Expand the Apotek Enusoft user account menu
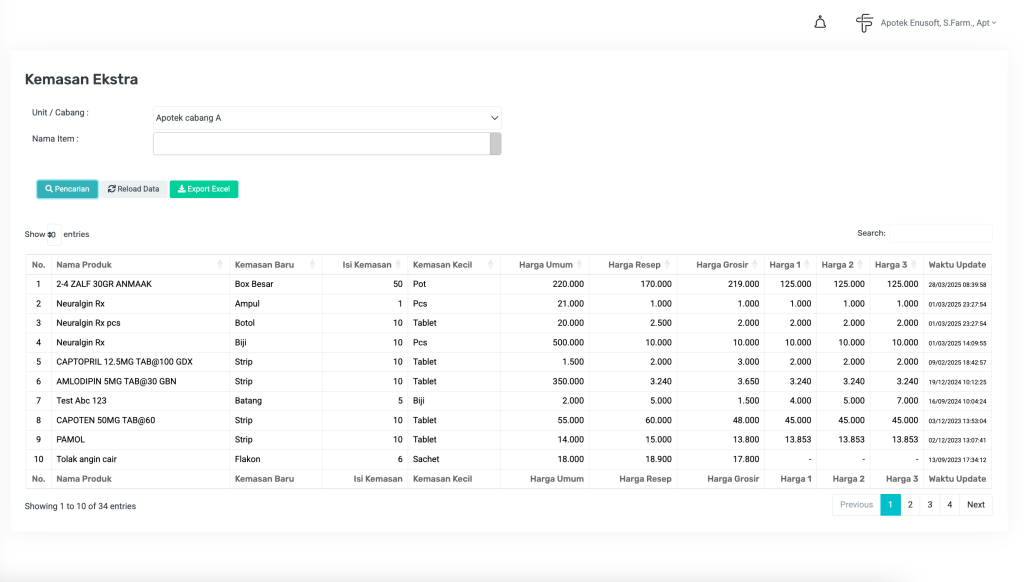Viewport: 1024px width, 582px height. coord(938,22)
